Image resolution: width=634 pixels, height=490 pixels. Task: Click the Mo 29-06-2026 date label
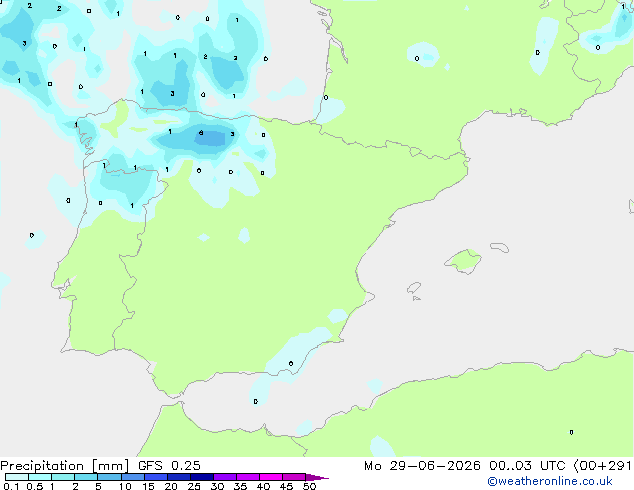(x=422, y=466)
